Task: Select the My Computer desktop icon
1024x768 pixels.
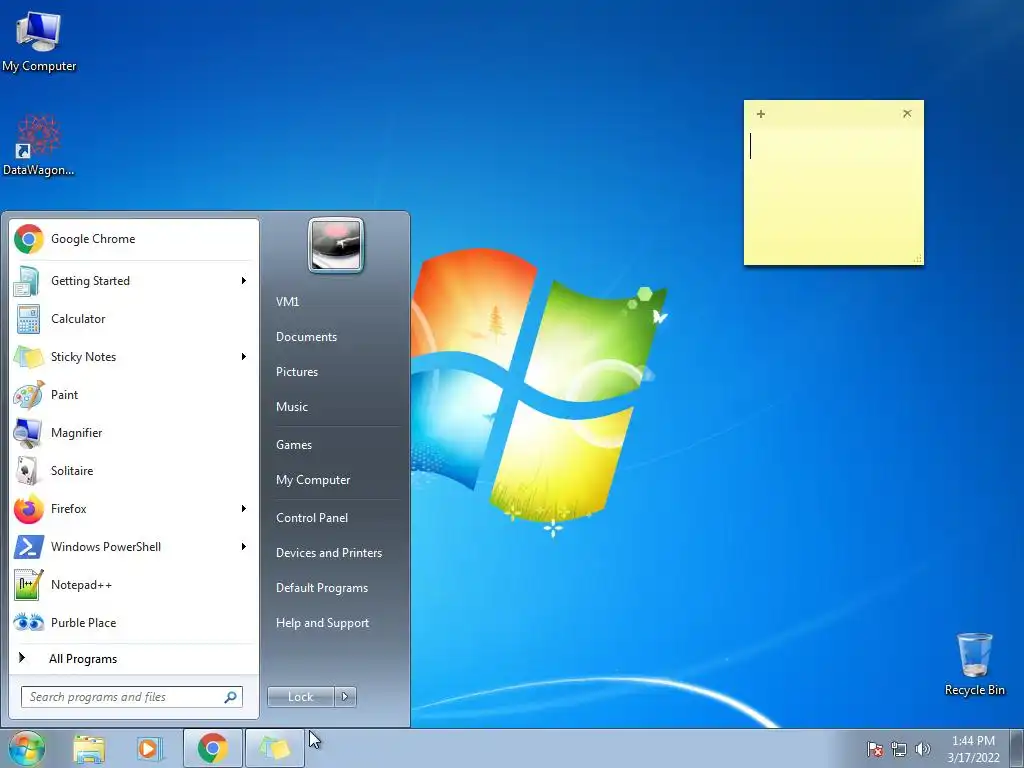Action: click(x=39, y=41)
